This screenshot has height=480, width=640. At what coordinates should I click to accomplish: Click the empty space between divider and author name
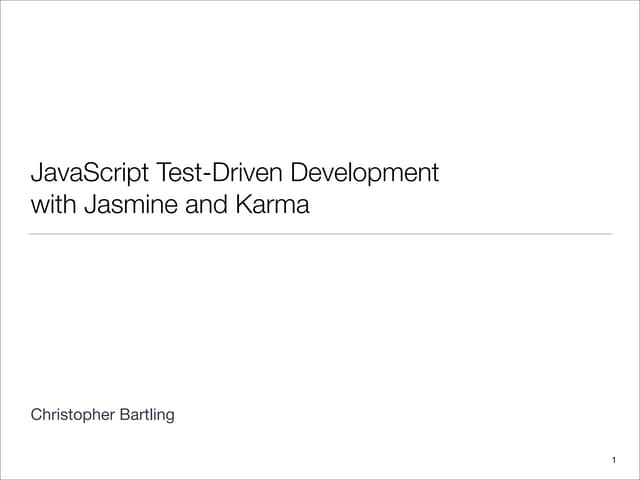(x=320, y=320)
